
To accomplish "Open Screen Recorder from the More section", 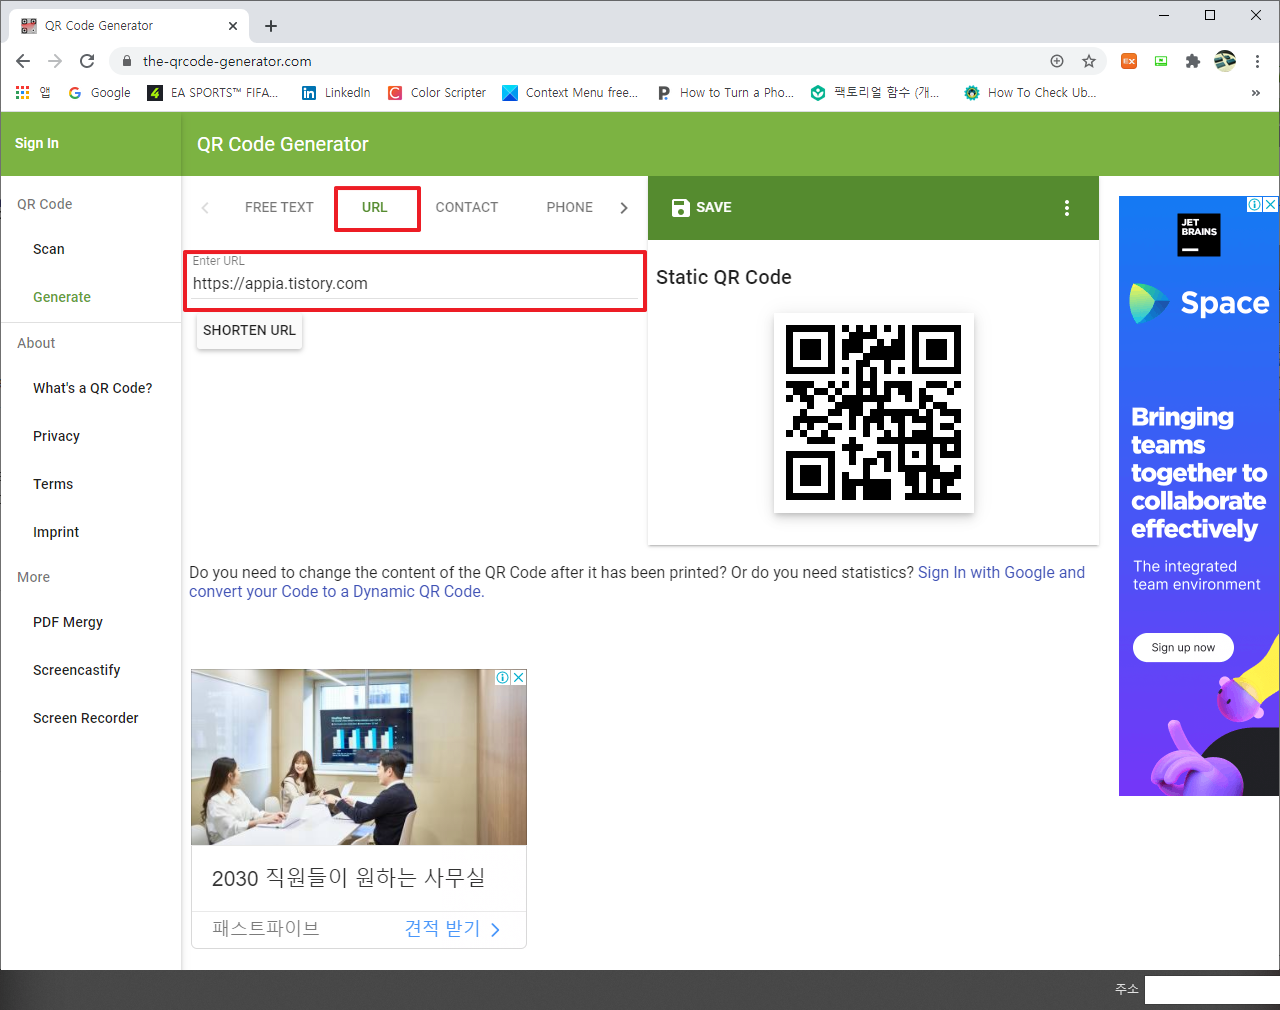I will (86, 718).
